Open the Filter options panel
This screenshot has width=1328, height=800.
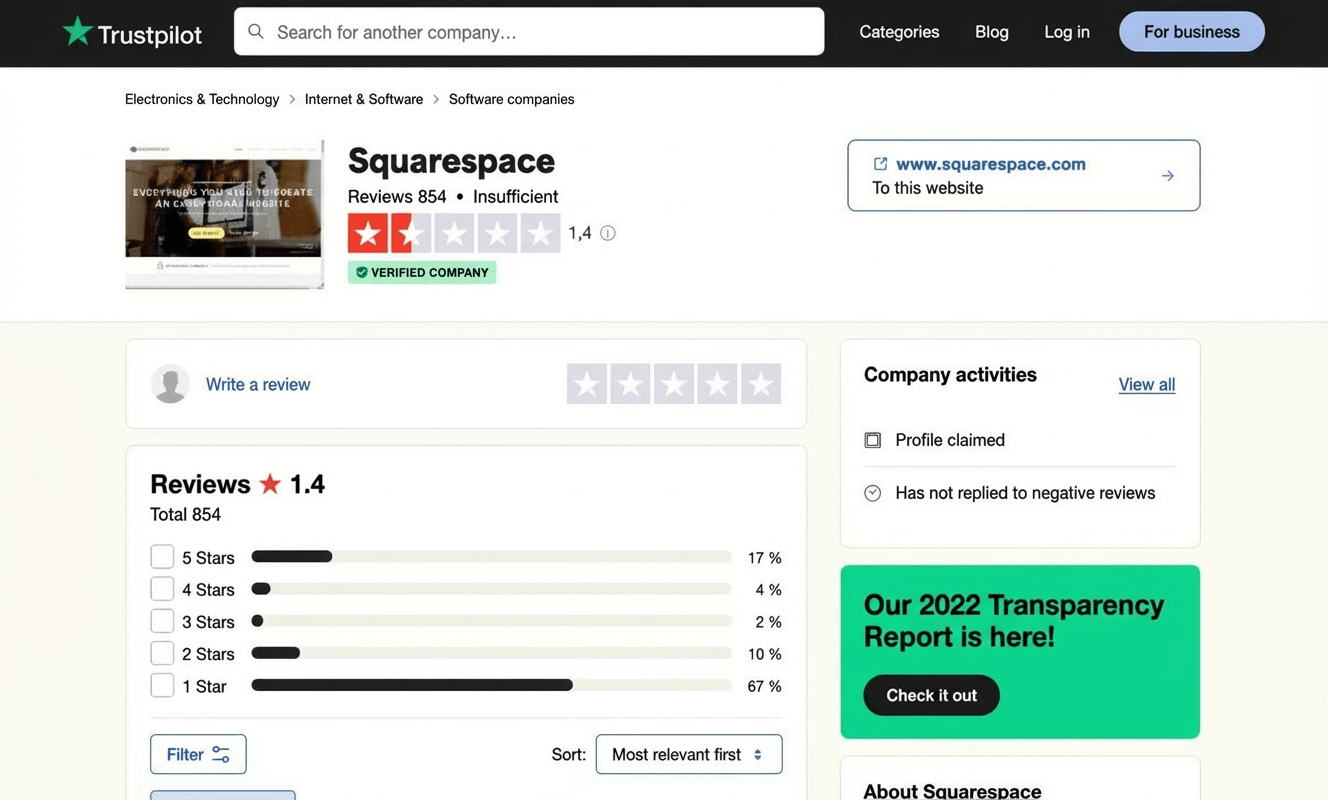(197, 754)
